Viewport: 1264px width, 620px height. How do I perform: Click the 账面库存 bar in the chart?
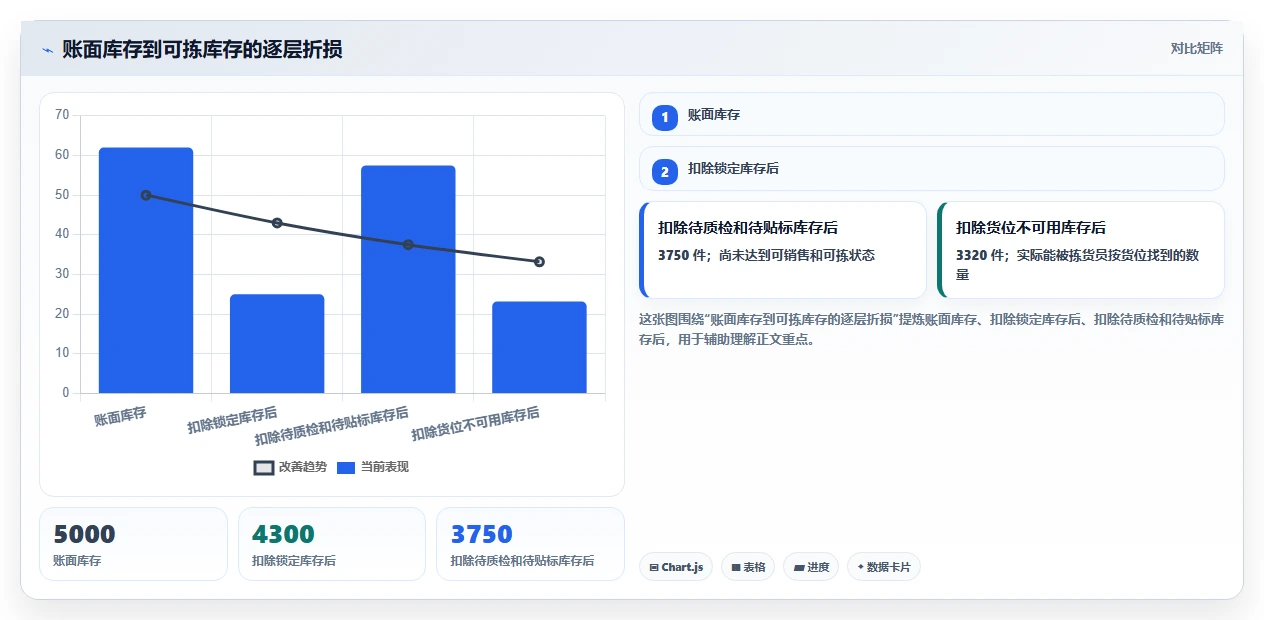click(146, 270)
